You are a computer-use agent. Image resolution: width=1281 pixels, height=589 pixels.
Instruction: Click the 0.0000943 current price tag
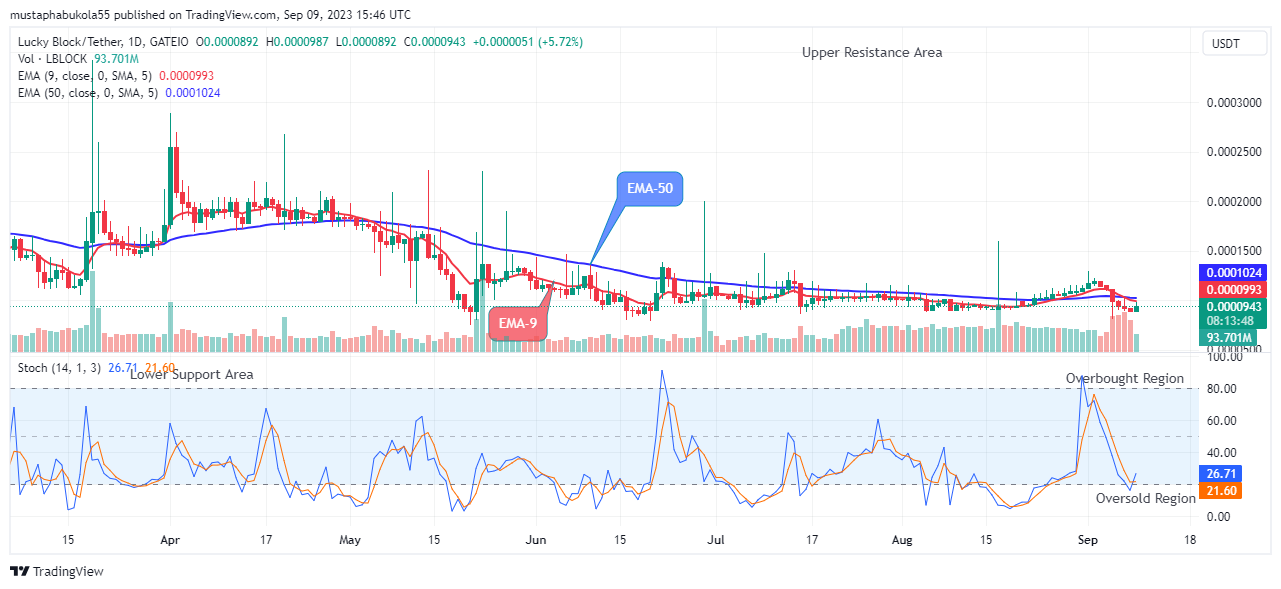click(x=1233, y=306)
